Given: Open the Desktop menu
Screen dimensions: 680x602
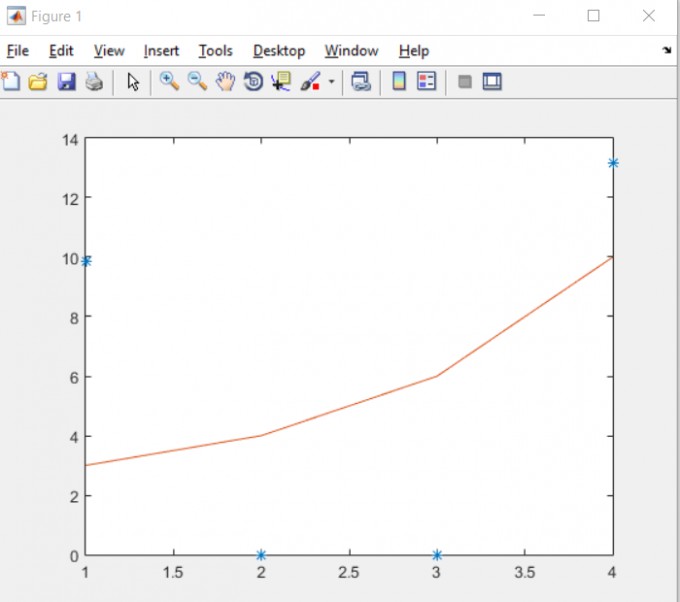Looking at the screenshot, I should point(279,51).
